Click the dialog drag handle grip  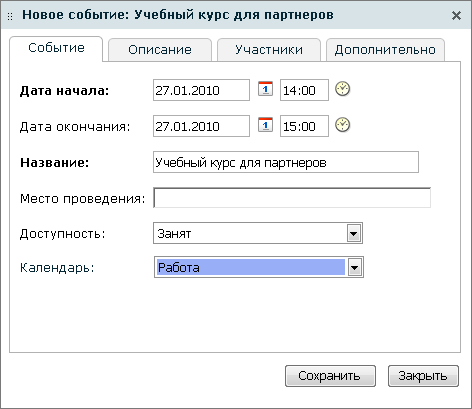pos(10,16)
